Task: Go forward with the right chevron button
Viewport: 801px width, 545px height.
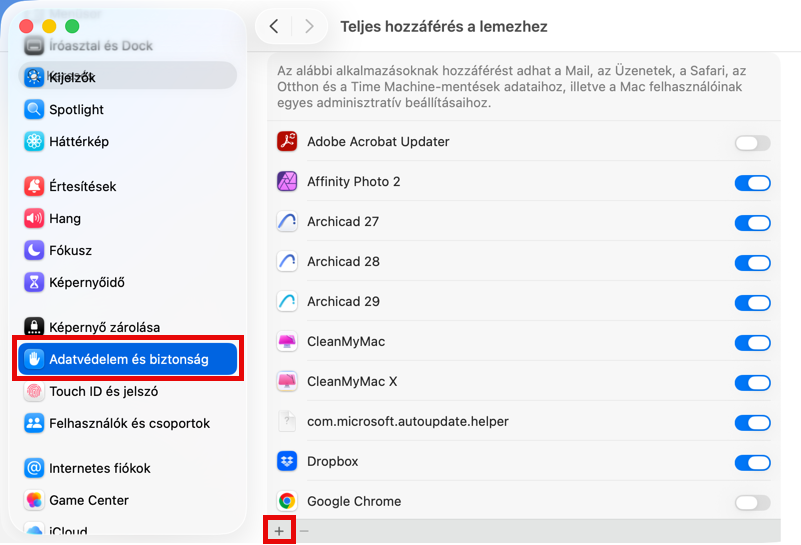Action: 309,26
